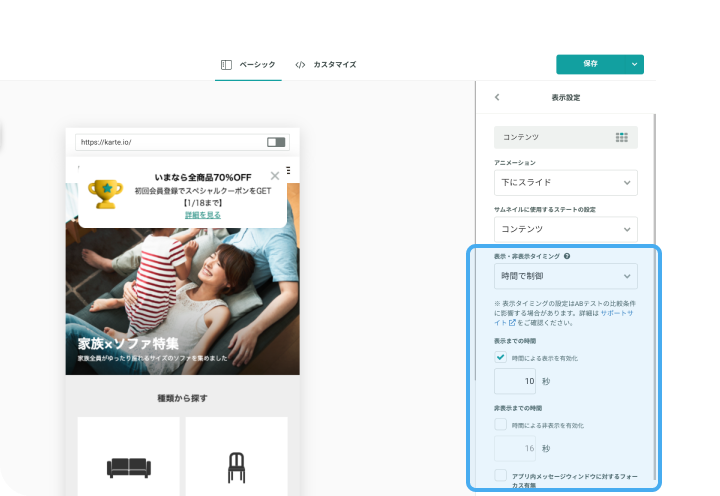Open the three-dot menu in preview
The height and width of the screenshot is (496, 720).
pos(288,170)
